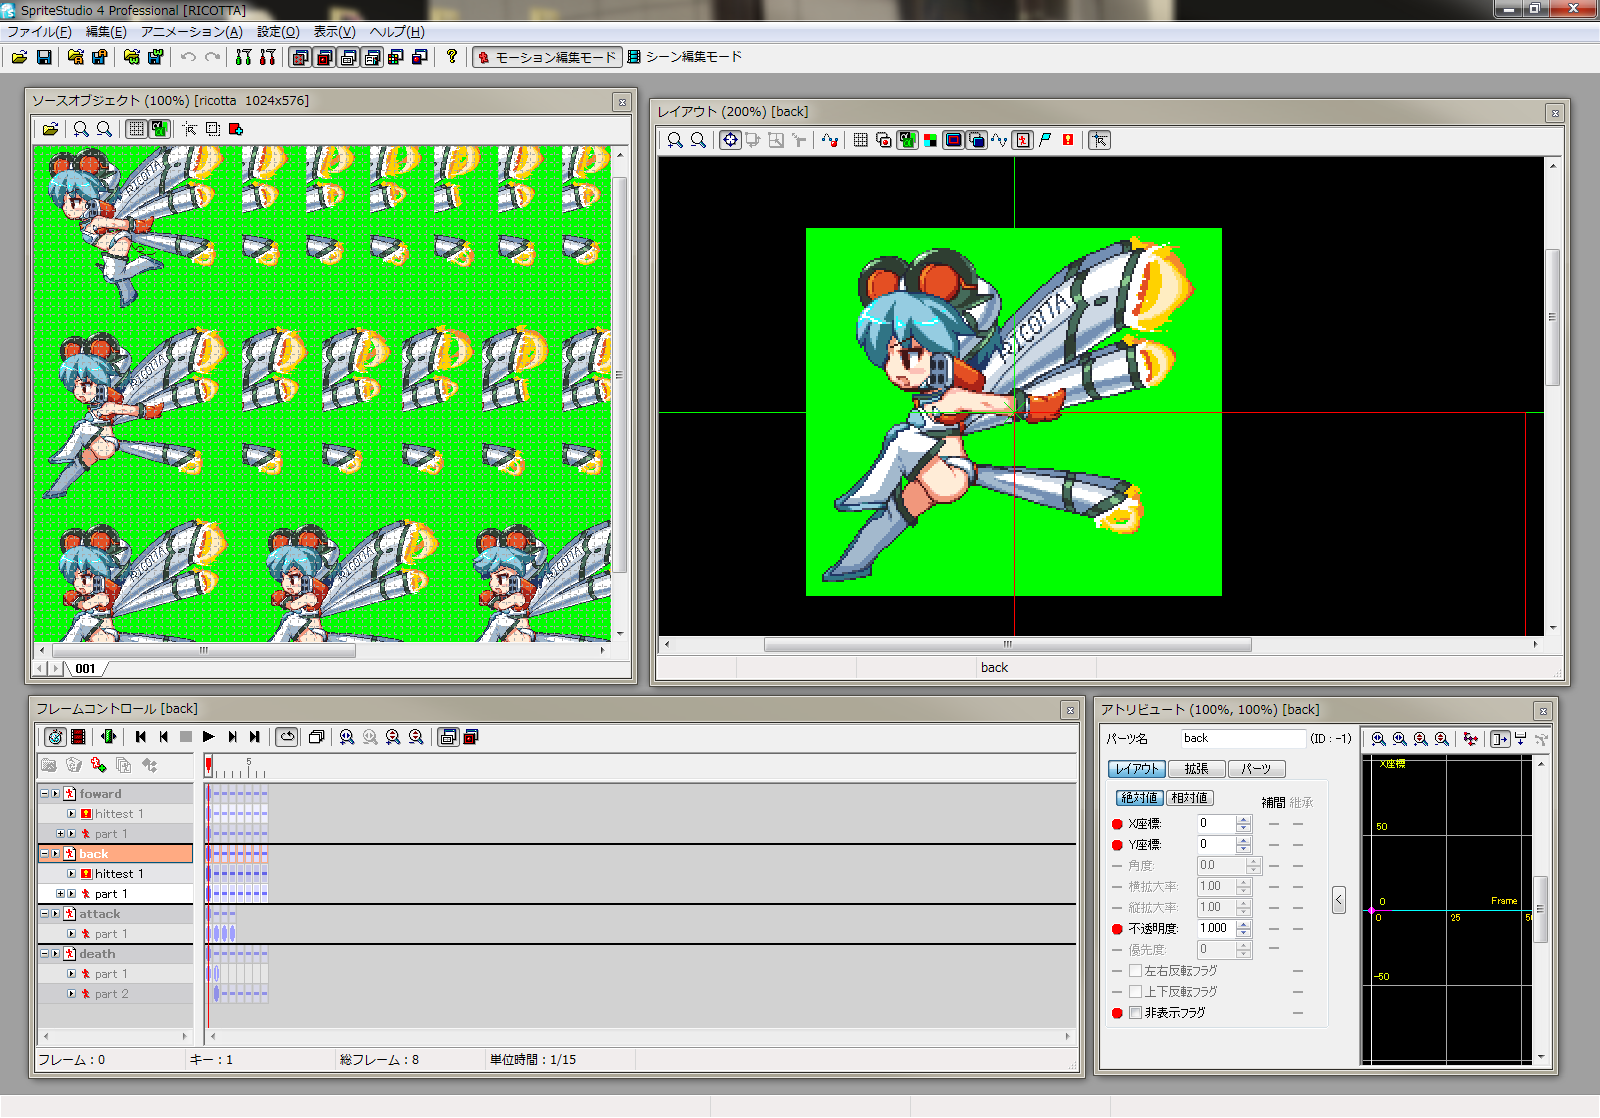
Task: Click the パーツ名 input field containing back
Action: tap(1242, 739)
